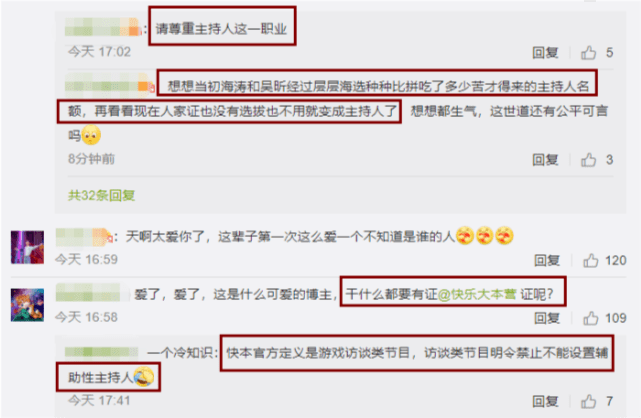Expand the 共32条回复 replies link
641x418 pixels.
101,195
